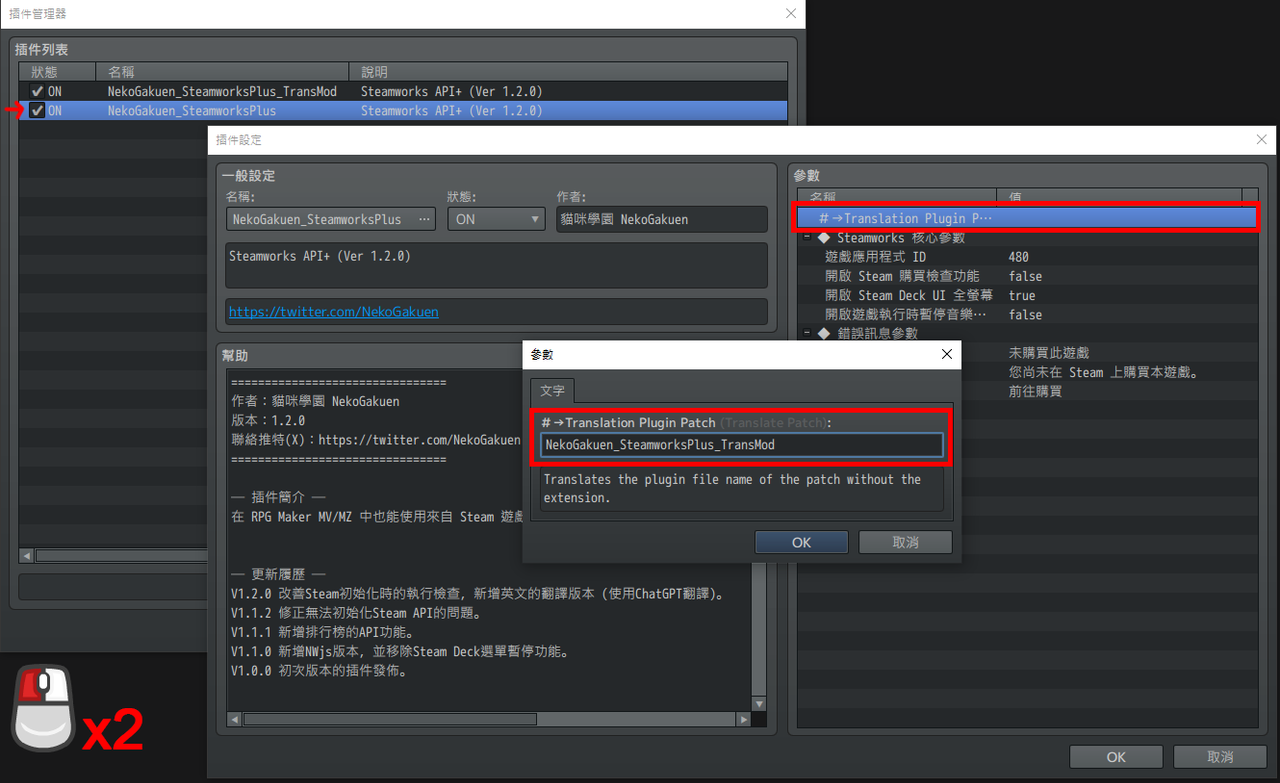Select the 文字 tab in 參數 dialog

552,390
